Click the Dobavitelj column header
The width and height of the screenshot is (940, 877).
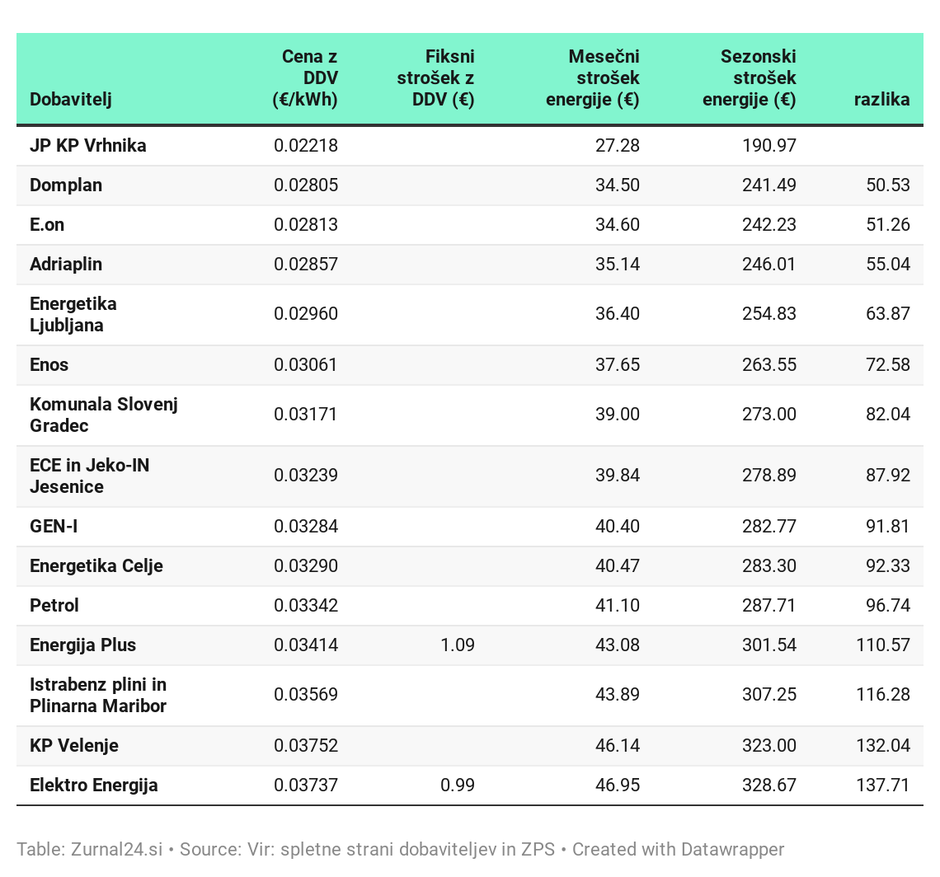pos(70,99)
